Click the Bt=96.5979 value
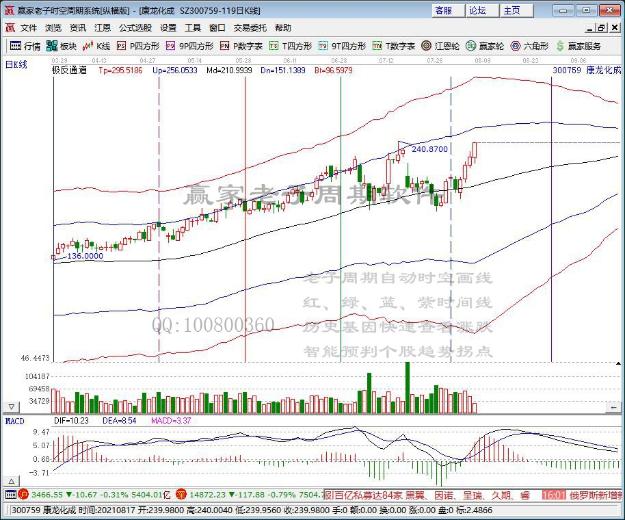Screen dimensions: 625x520 333,71
